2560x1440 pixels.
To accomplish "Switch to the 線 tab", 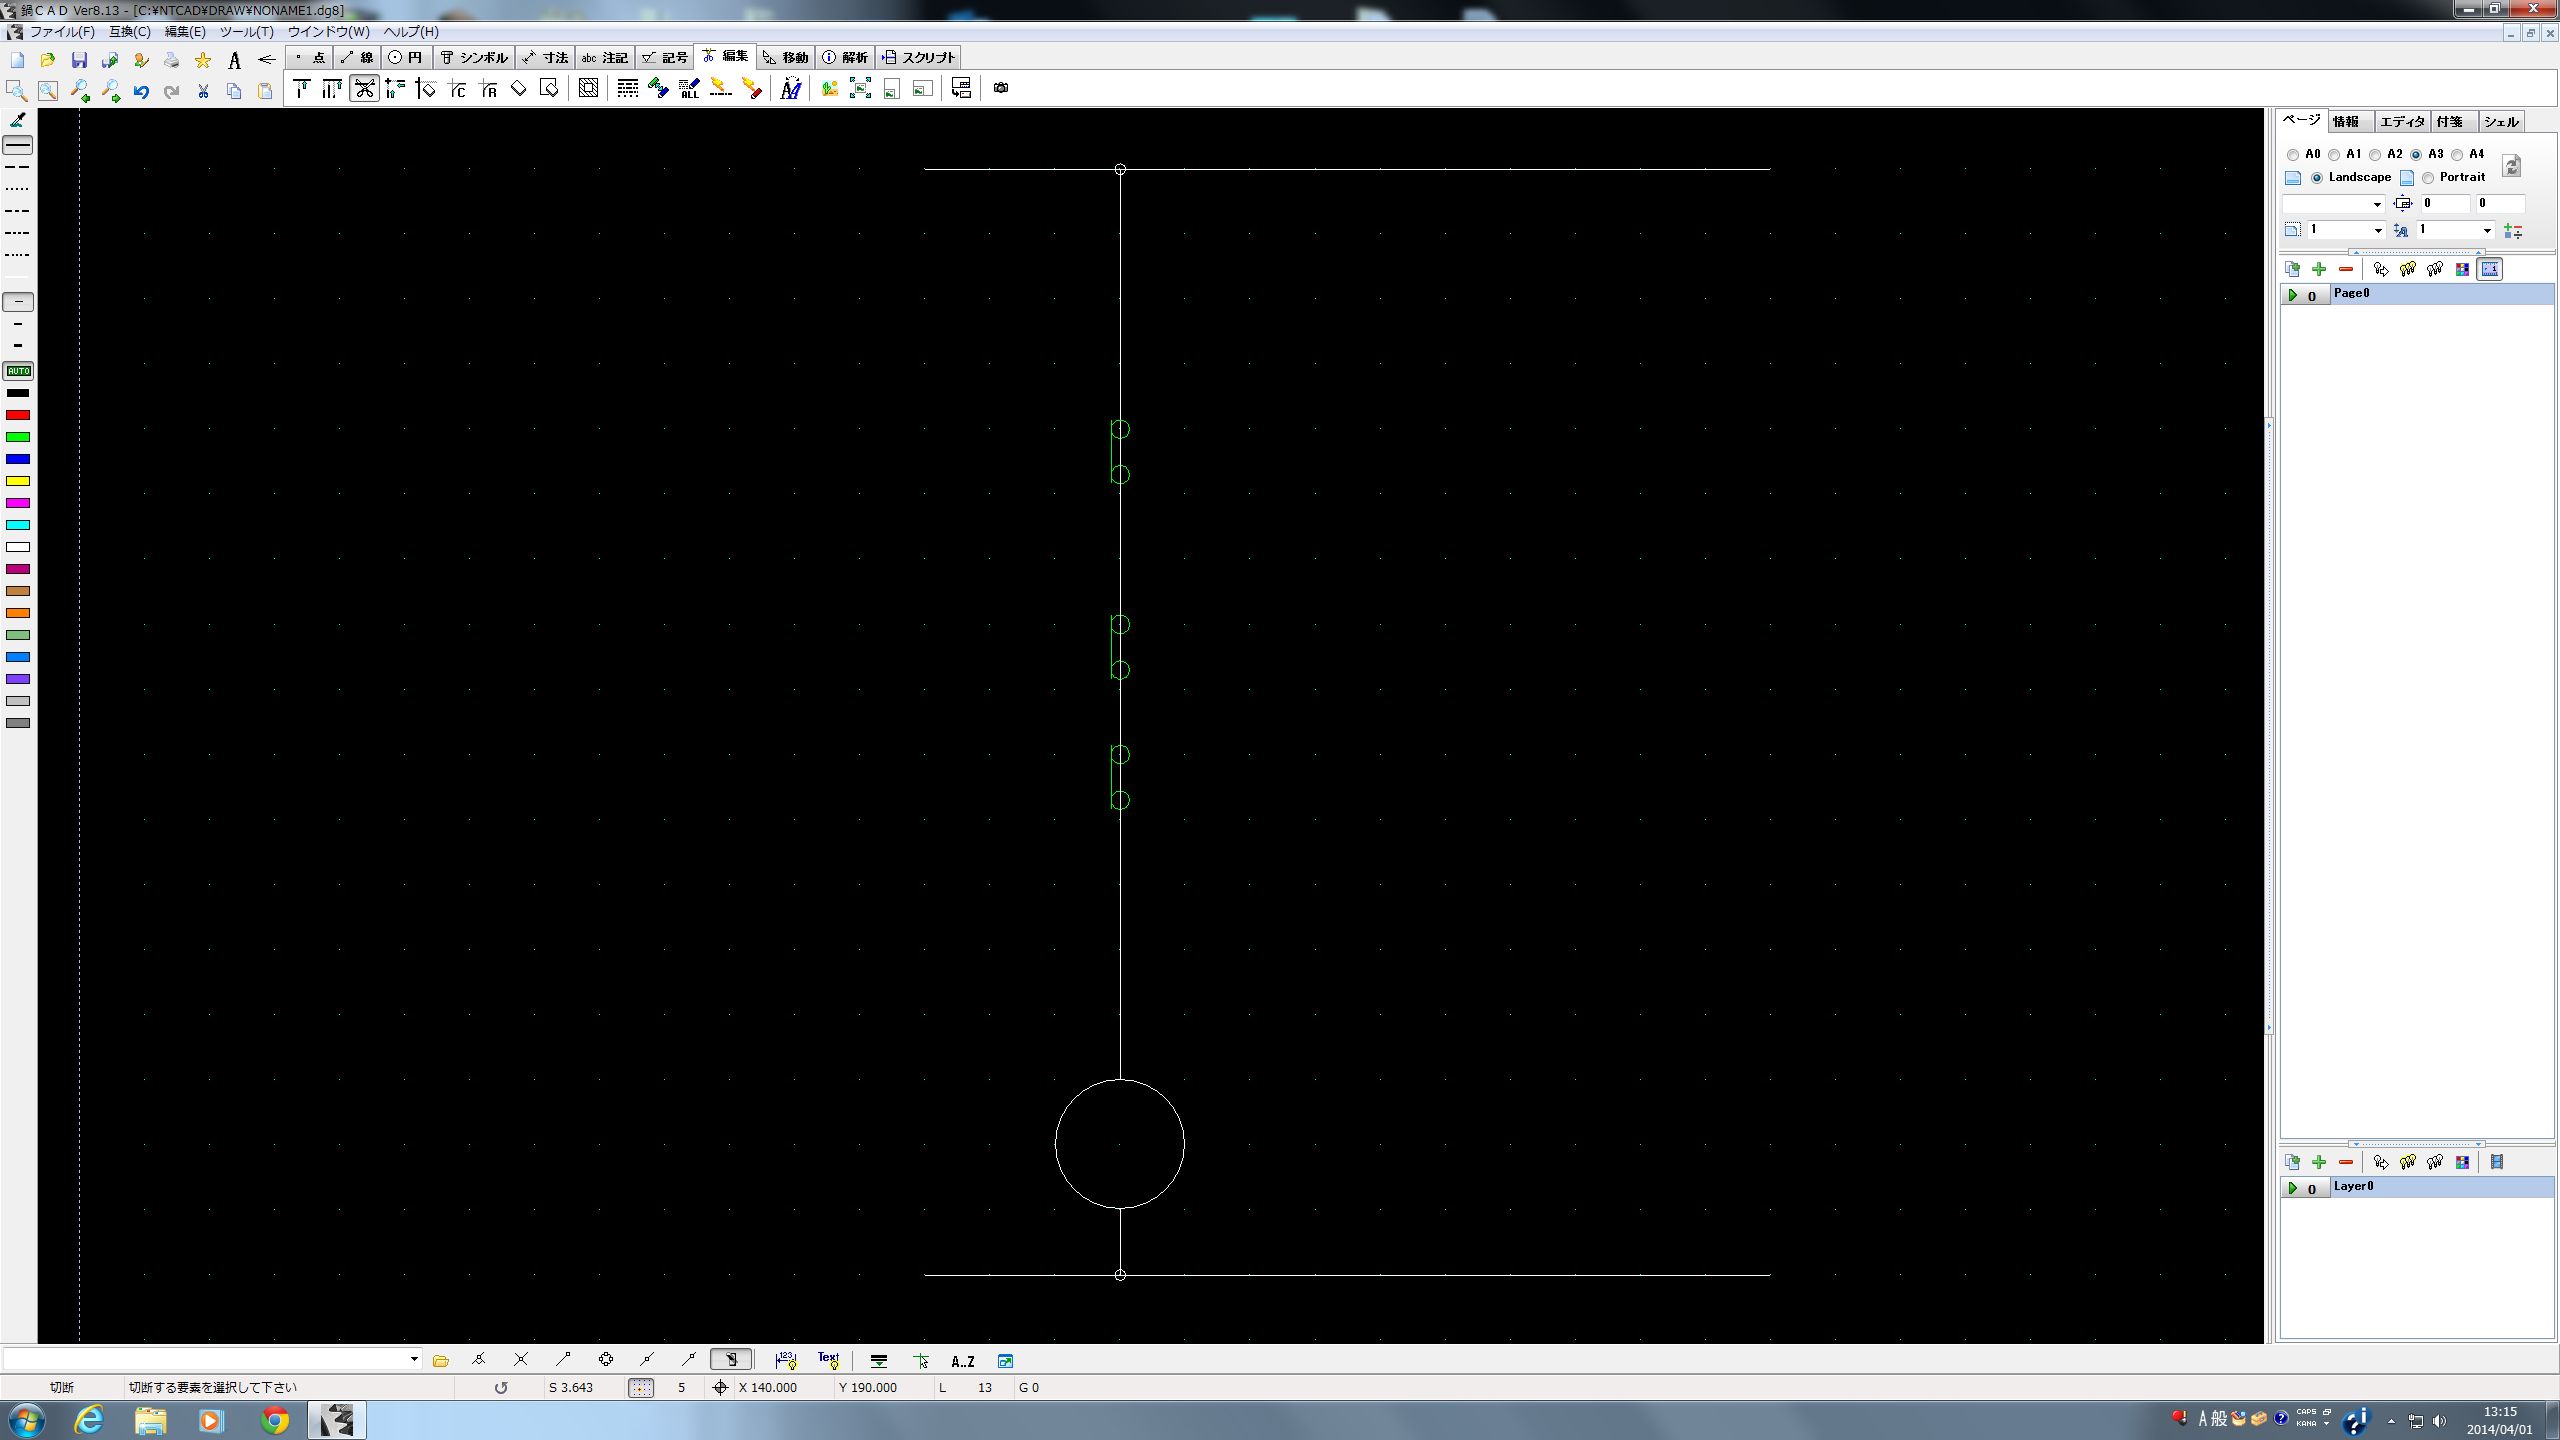I will tap(357, 58).
